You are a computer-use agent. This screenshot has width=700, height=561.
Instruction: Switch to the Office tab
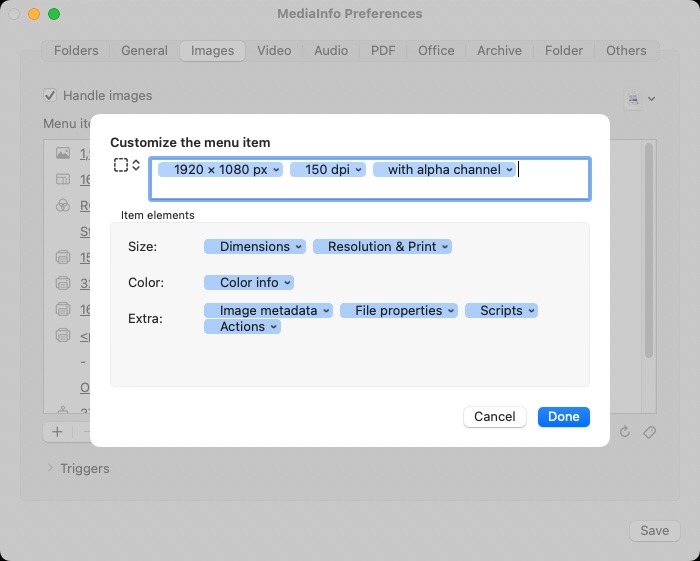click(x=436, y=51)
